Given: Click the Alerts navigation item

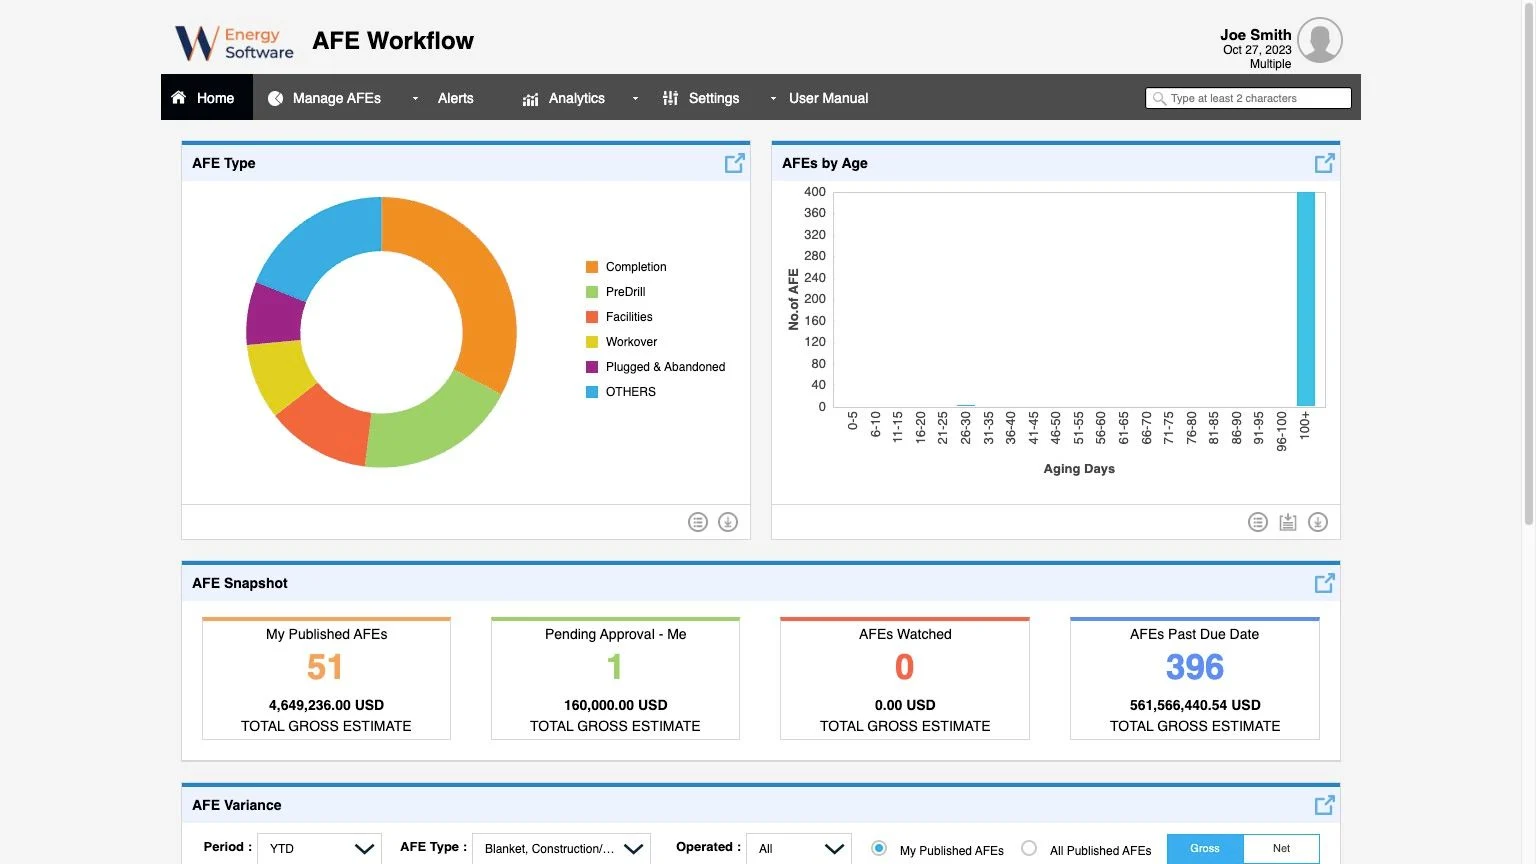Looking at the screenshot, I should pos(455,97).
